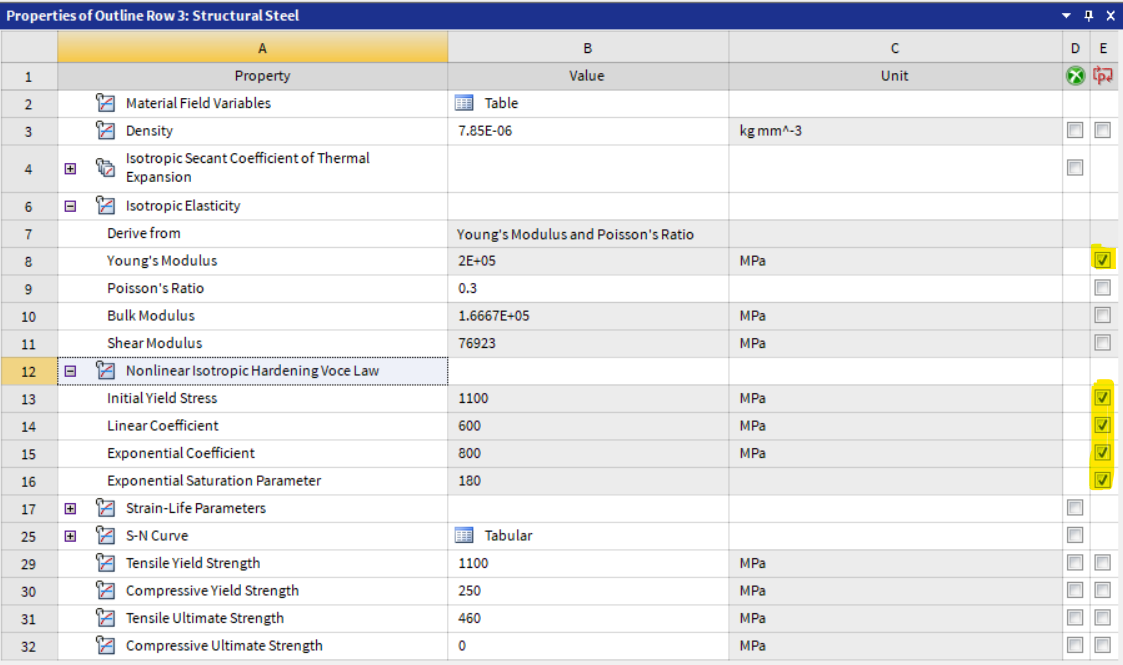Click the Isotropic Elasticity property icon
This screenshot has height=665, width=1123.
click(104, 205)
